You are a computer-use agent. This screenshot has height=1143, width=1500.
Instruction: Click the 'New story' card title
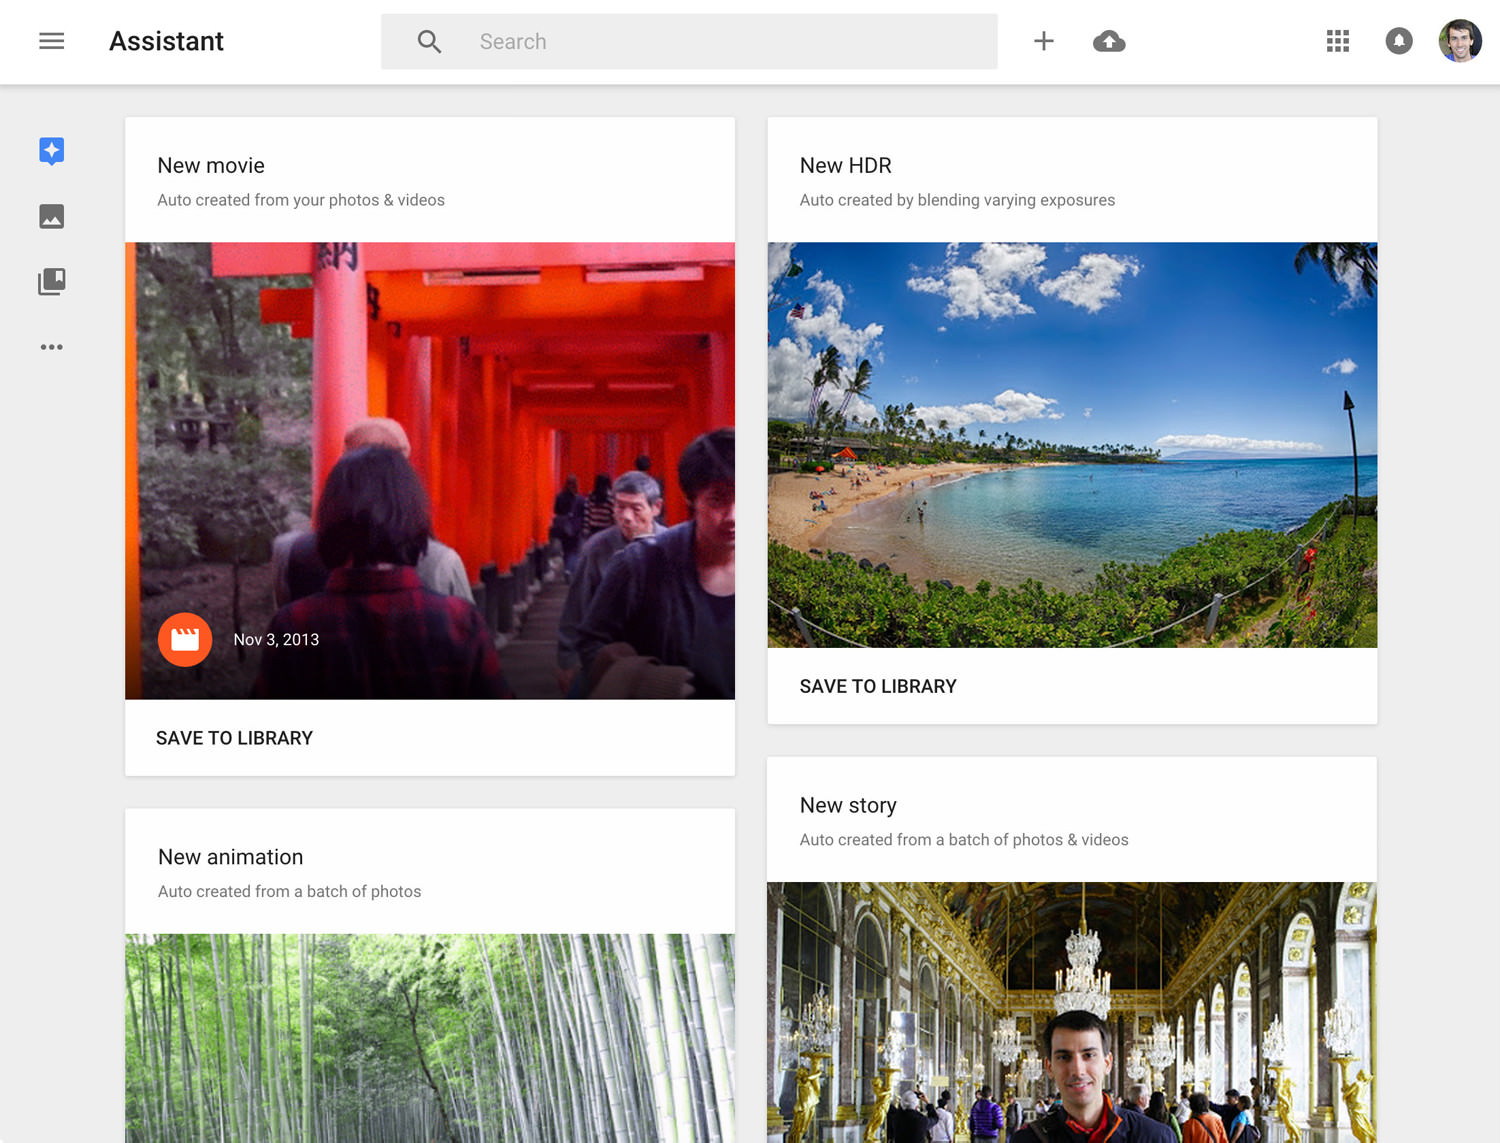[848, 806]
